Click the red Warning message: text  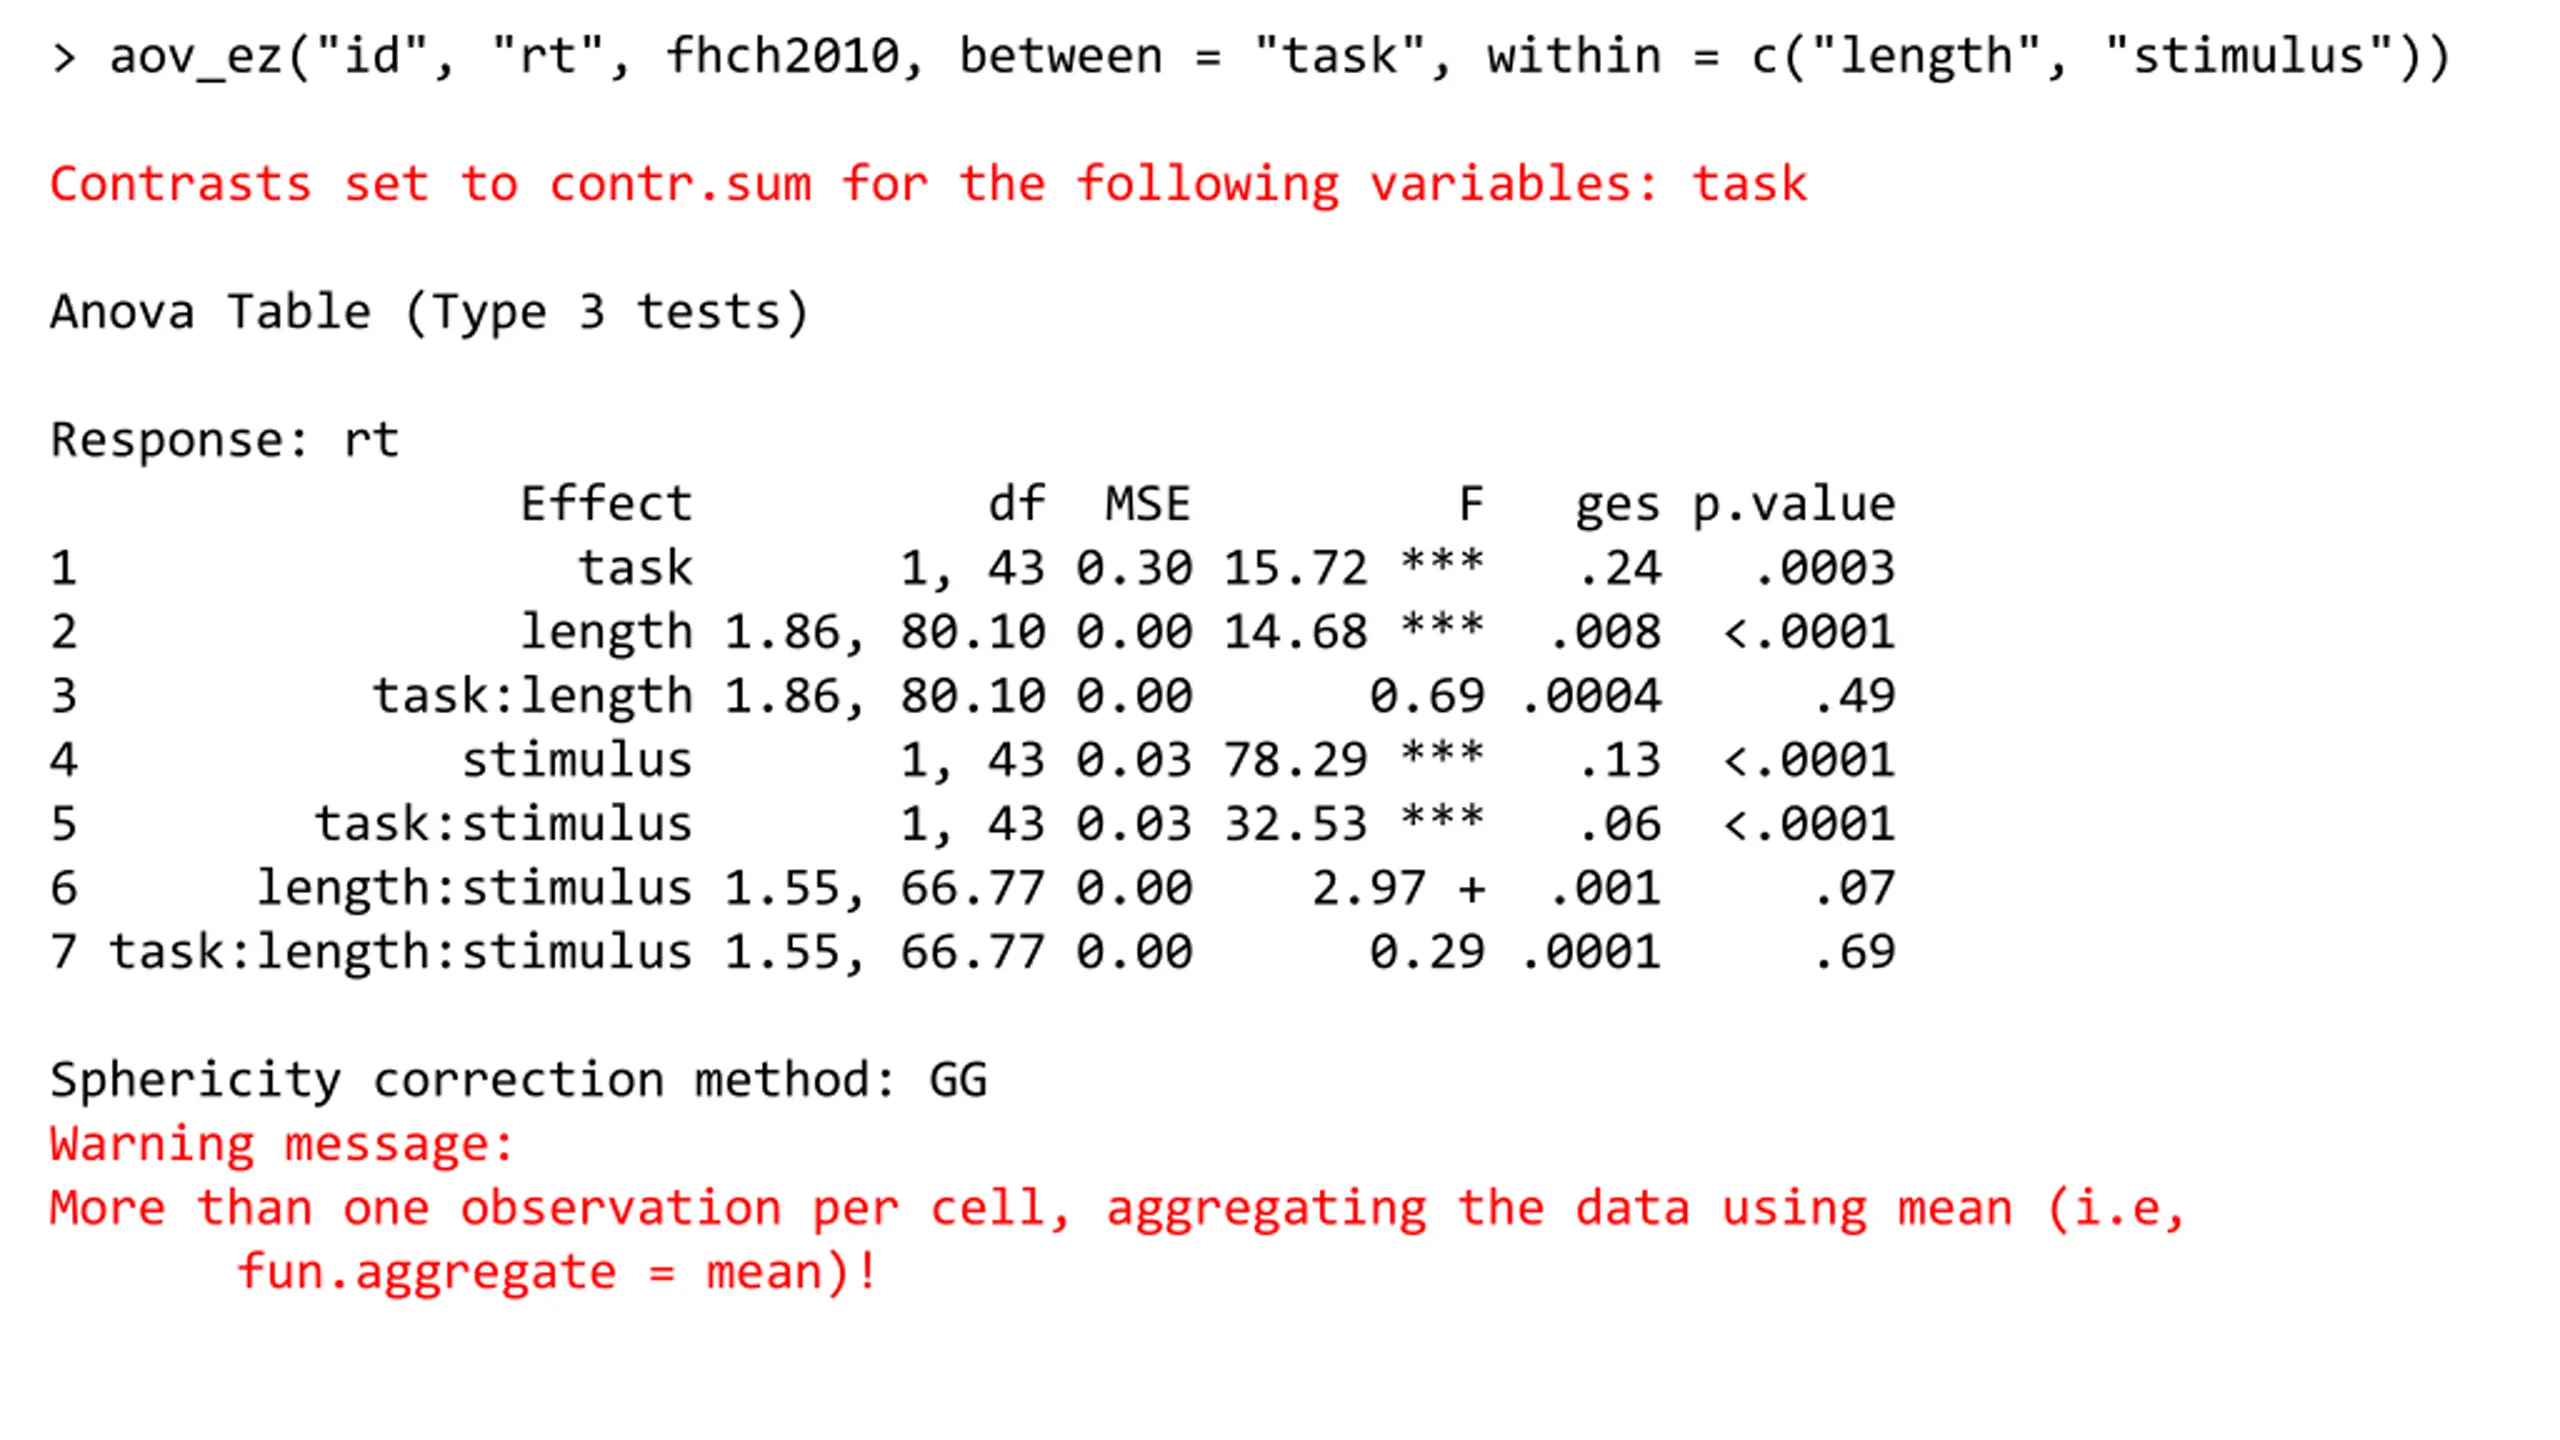[282, 1144]
